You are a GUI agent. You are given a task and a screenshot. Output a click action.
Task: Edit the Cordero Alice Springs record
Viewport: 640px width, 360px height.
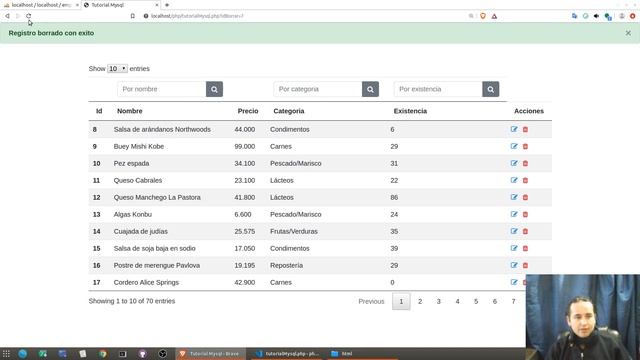point(514,282)
